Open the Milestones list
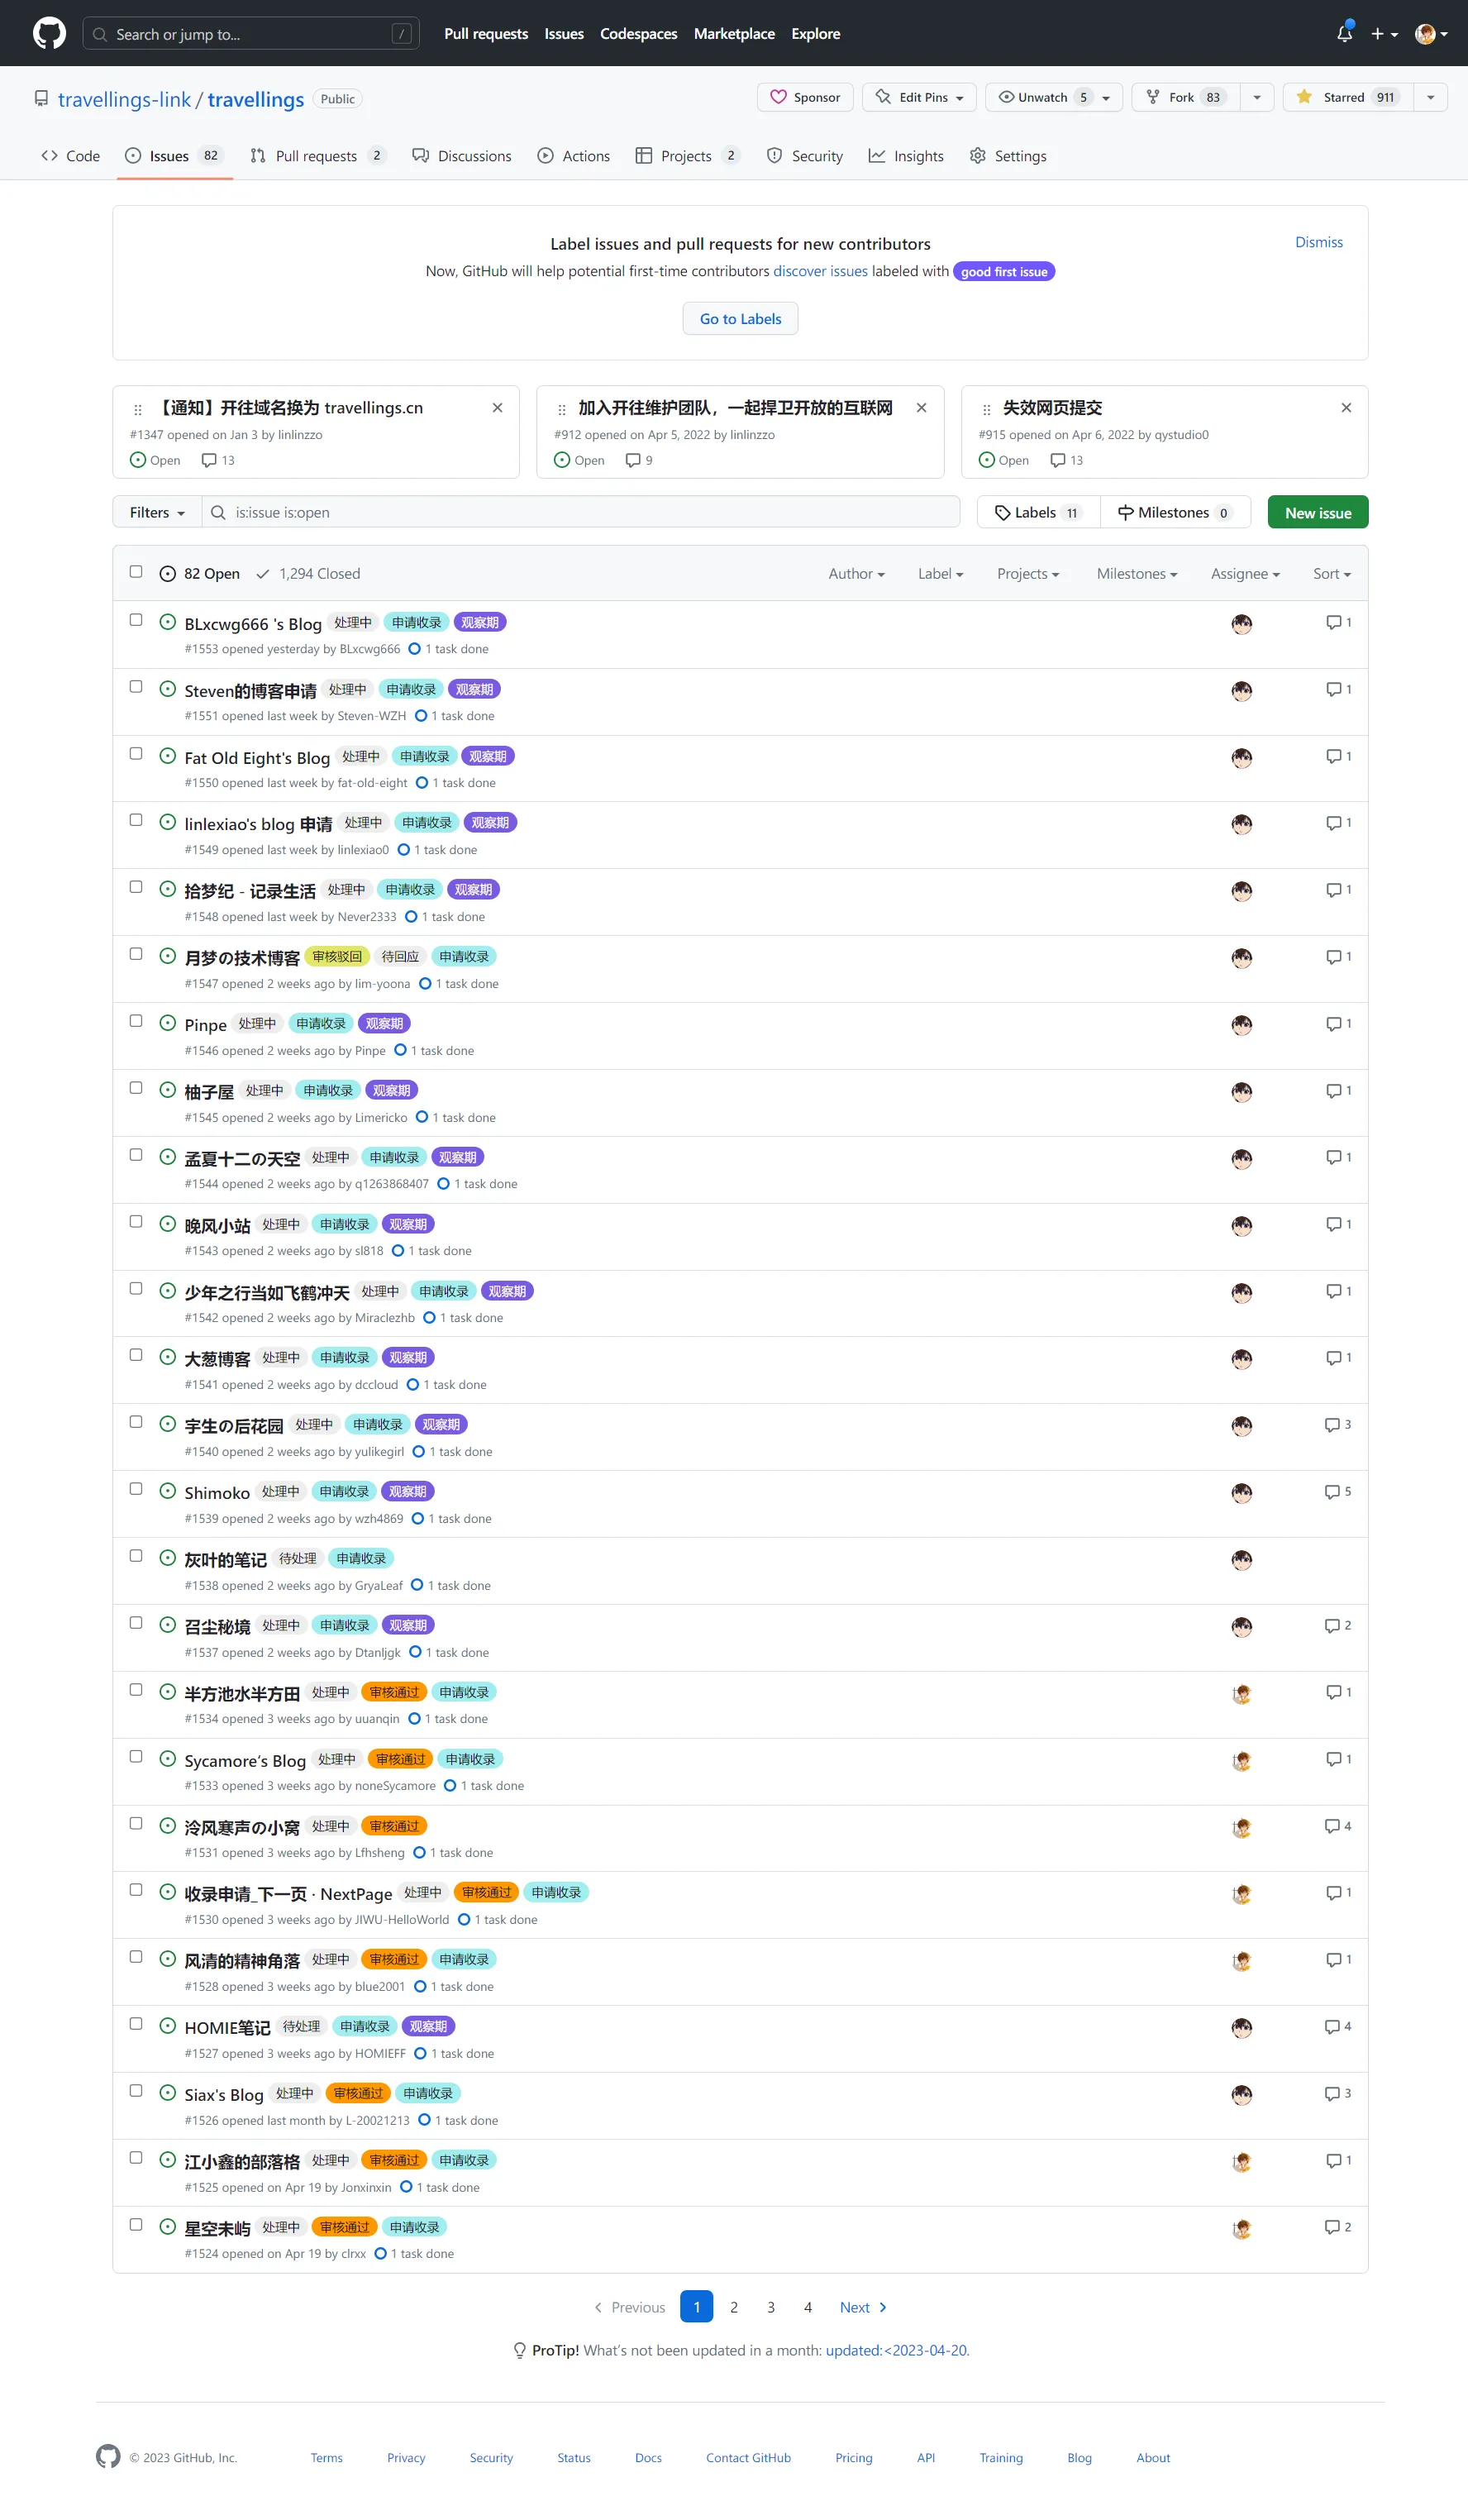 (1174, 513)
